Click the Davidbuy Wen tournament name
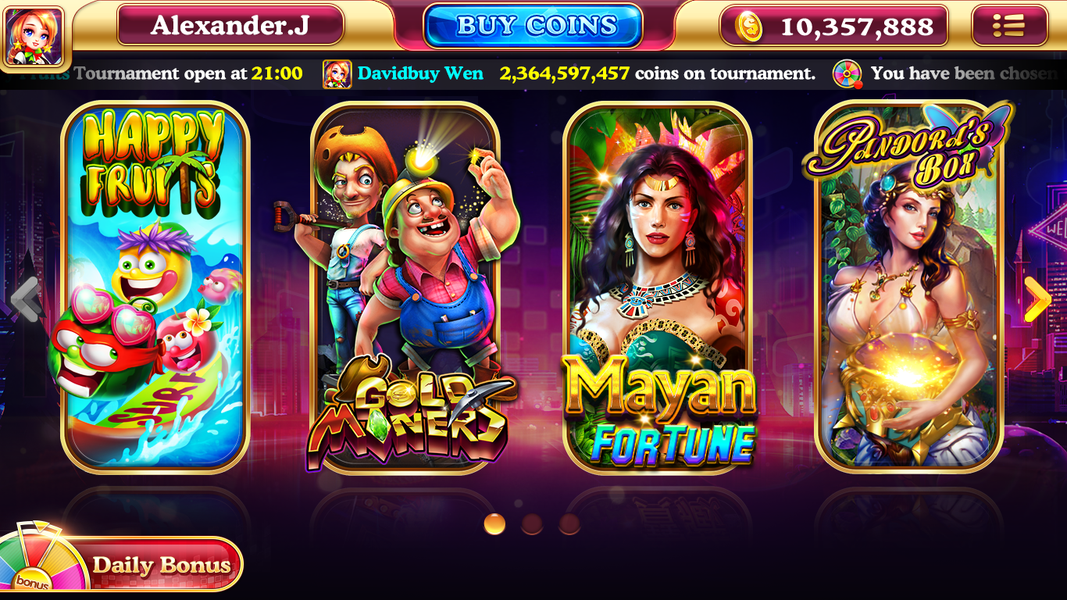The image size is (1067, 600). pos(421,73)
